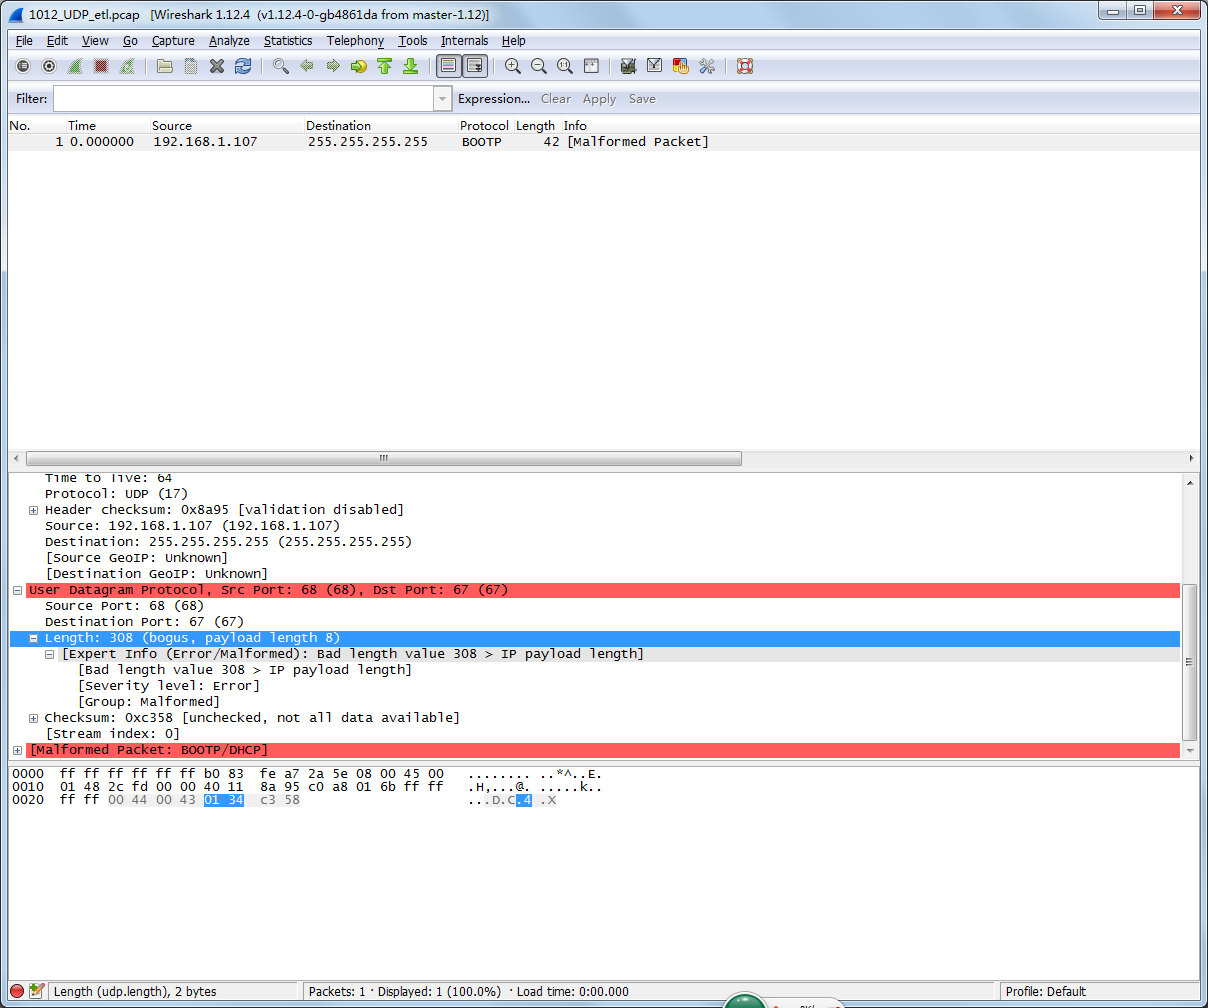Open display filter history dropdown
1208x1008 pixels.
tap(443, 99)
